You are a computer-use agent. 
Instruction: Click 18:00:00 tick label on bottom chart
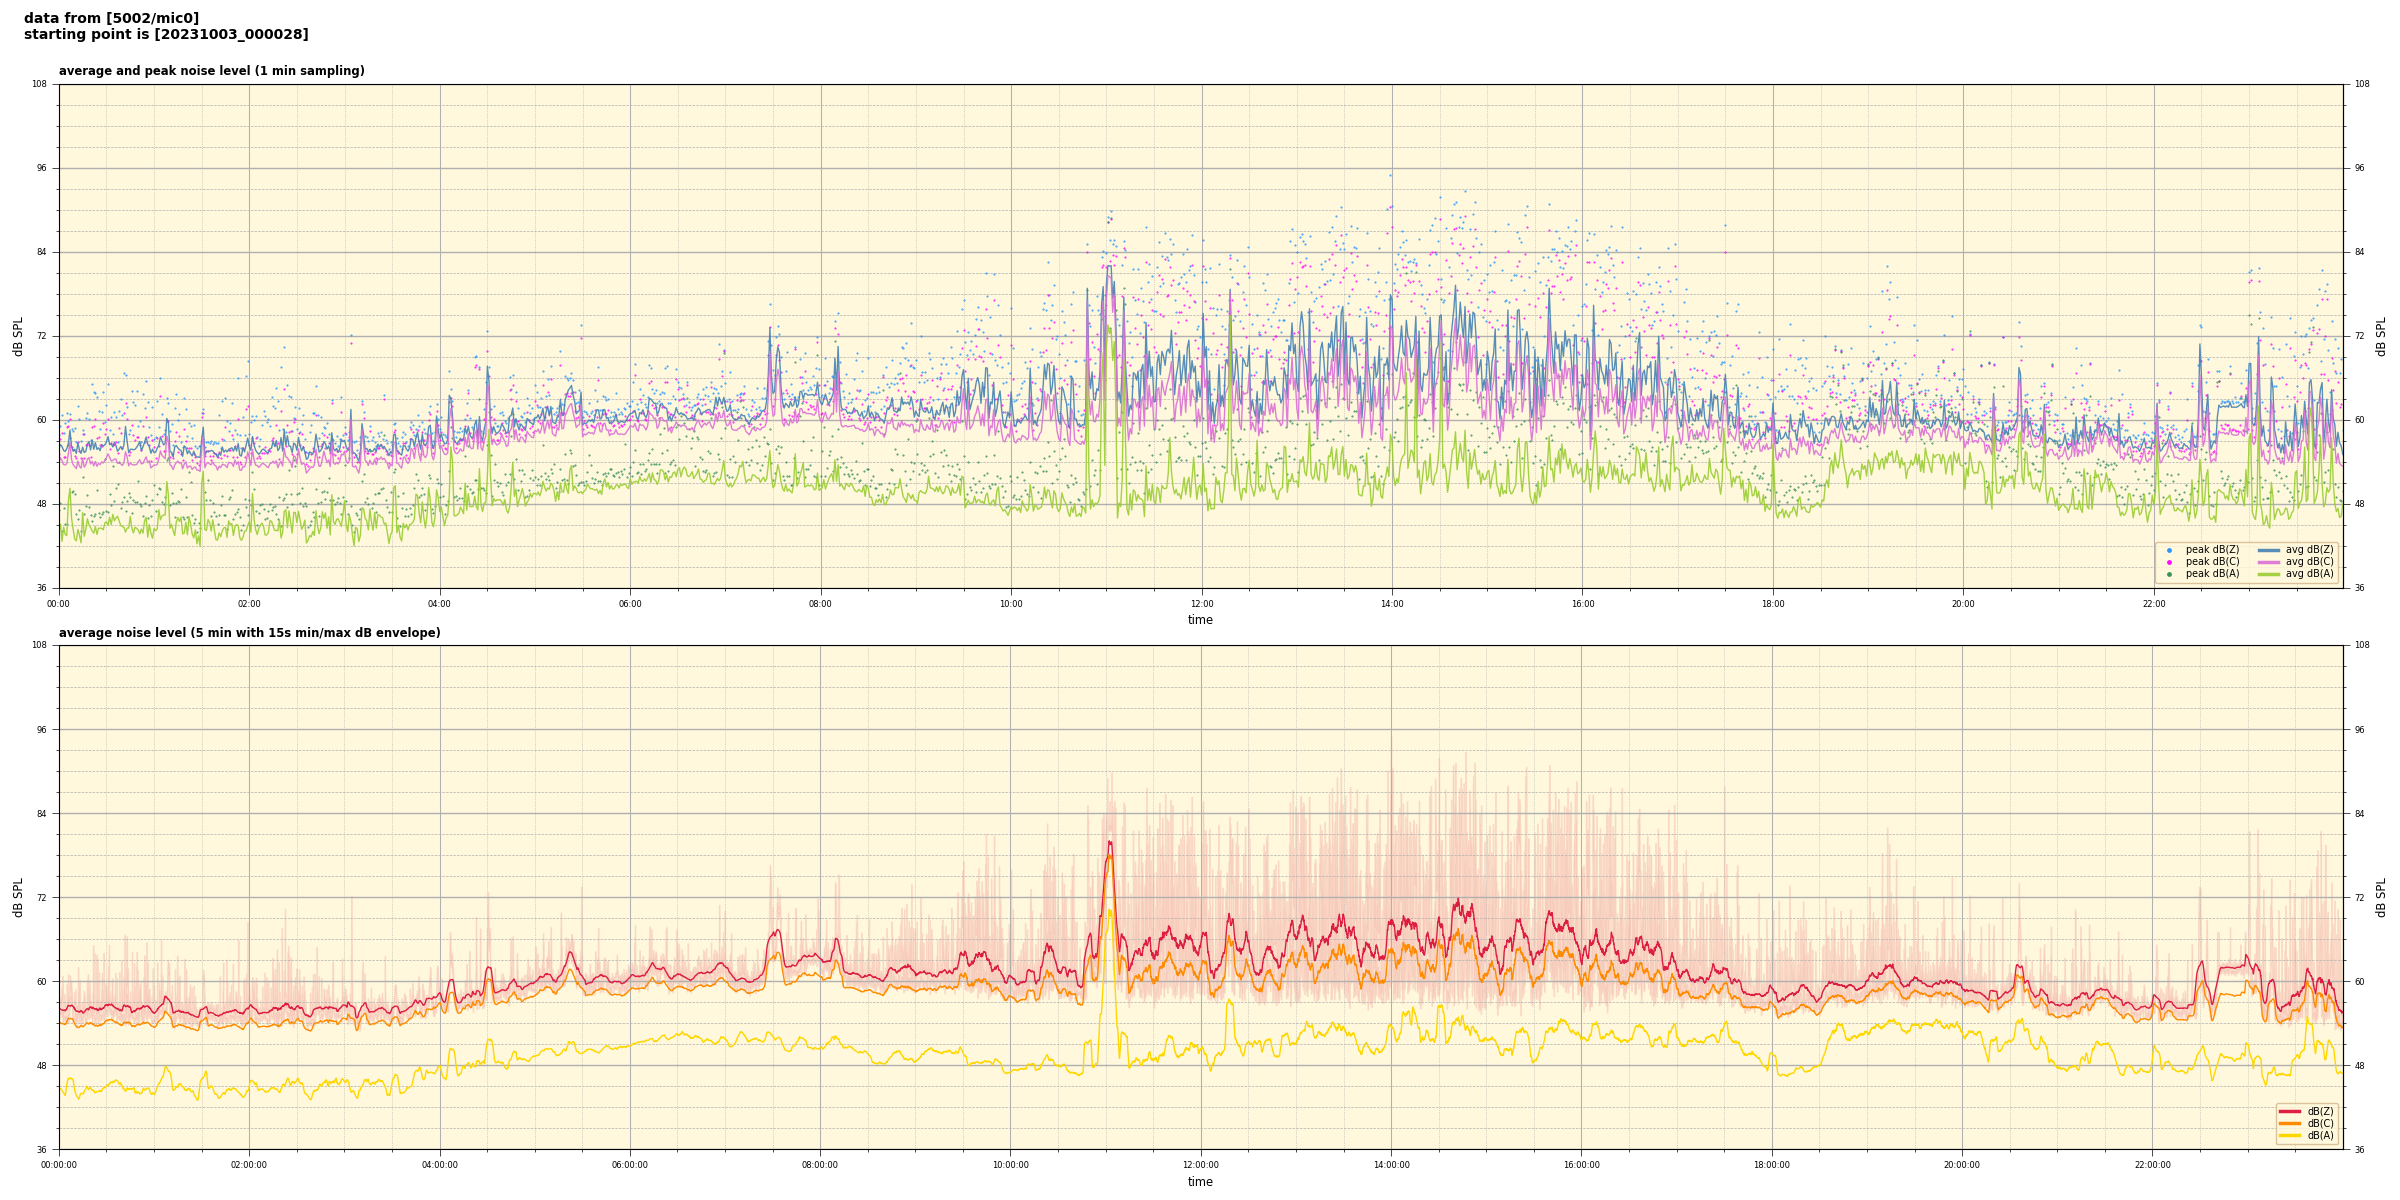(x=1772, y=1165)
